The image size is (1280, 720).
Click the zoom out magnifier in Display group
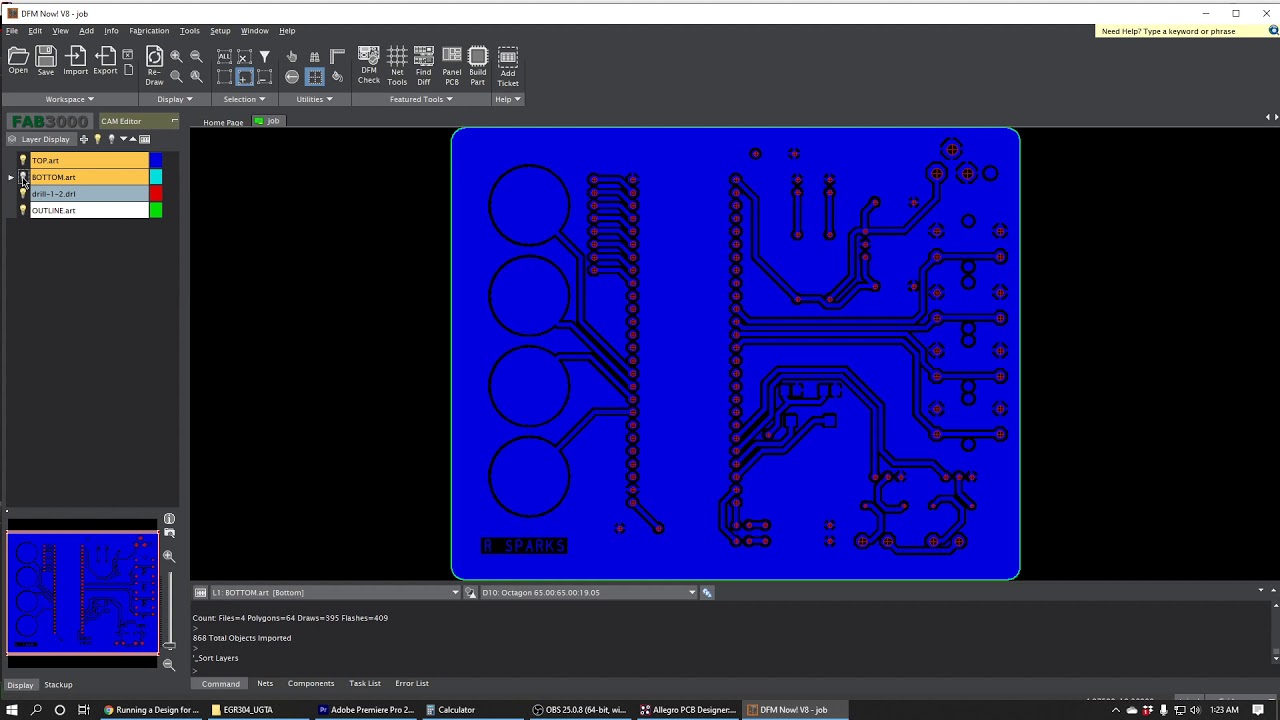(x=196, y=57)
